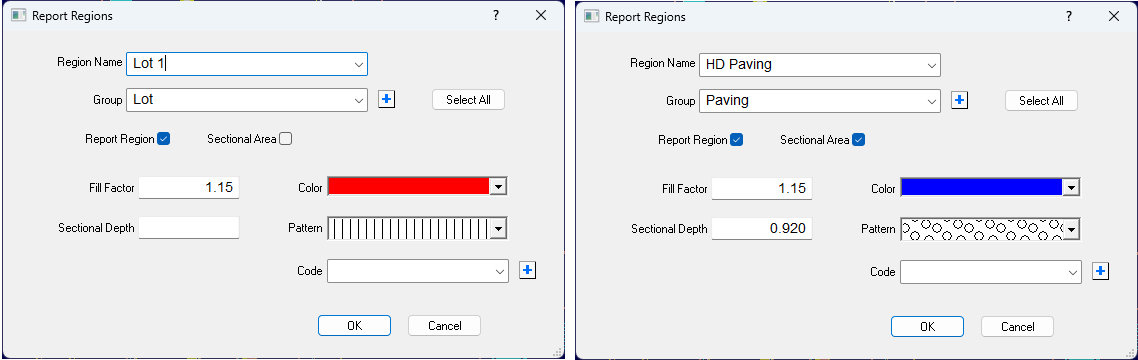Uncheck Report Region in Lot 1 dialog
This screenshot has height=360, width=1138.
tap(163, 139)
